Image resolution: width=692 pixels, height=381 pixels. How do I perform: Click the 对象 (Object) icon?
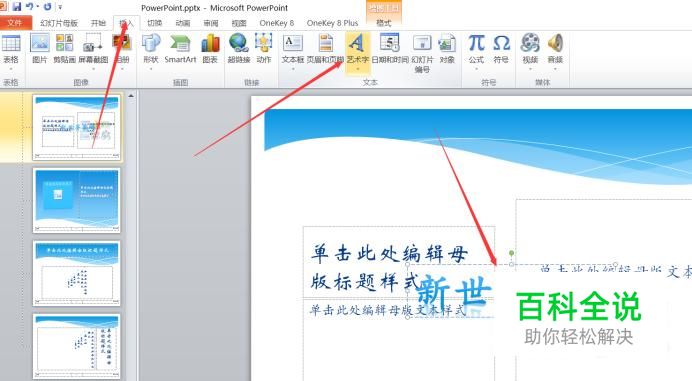coord(447,43)
